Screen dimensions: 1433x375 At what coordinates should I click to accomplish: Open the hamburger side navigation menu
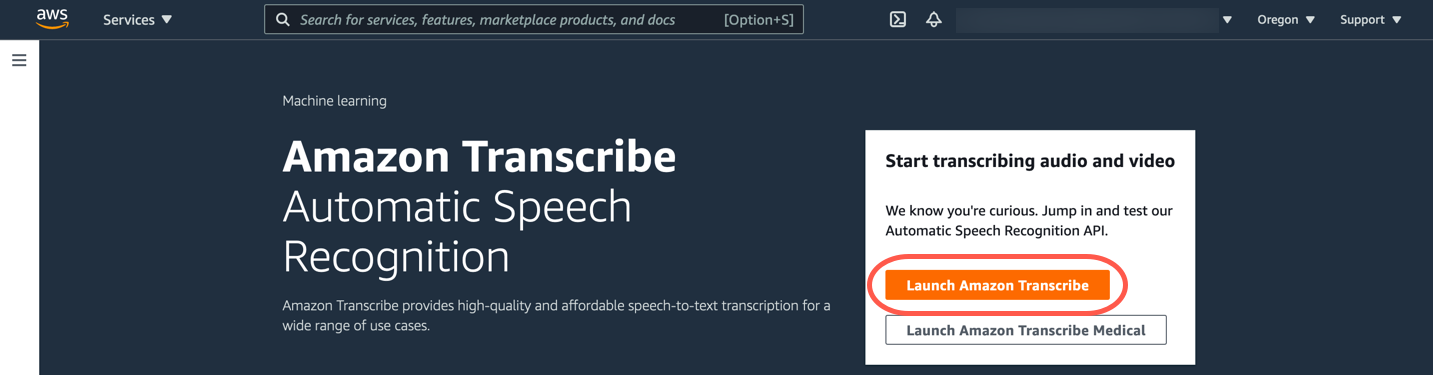click(19, 60)
